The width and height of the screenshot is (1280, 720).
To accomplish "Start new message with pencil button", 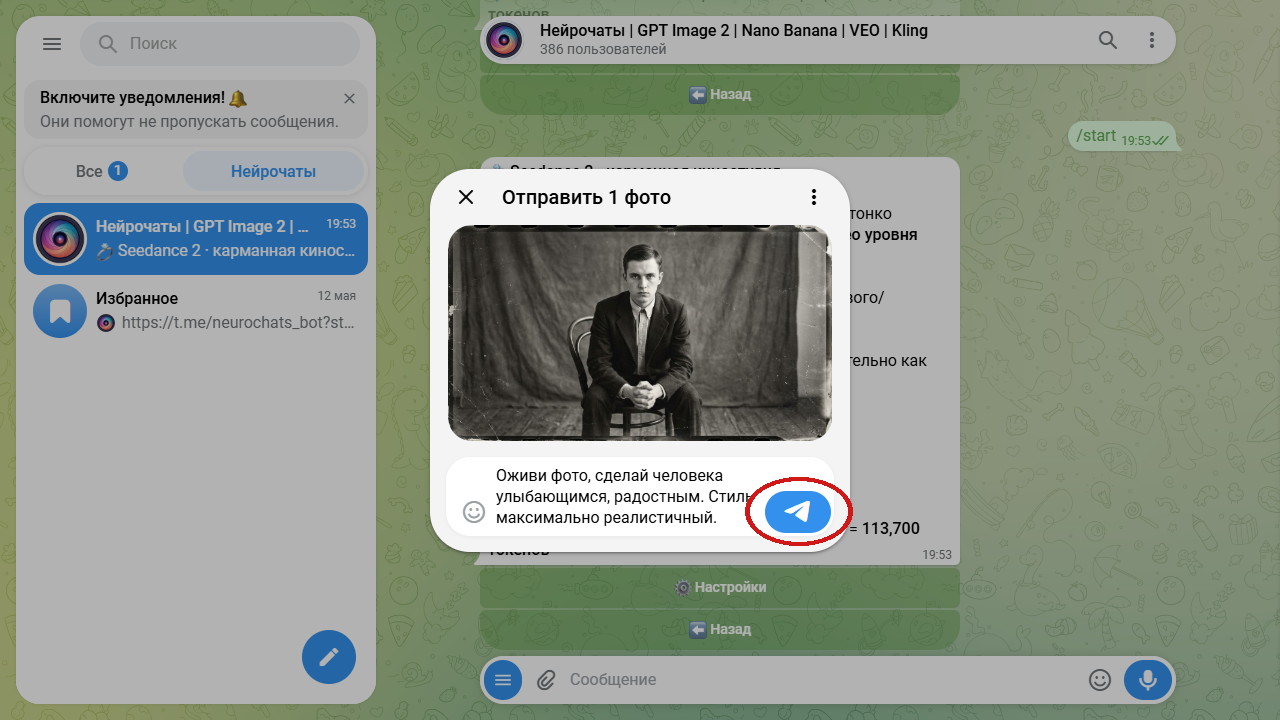I will coord(329,657).
